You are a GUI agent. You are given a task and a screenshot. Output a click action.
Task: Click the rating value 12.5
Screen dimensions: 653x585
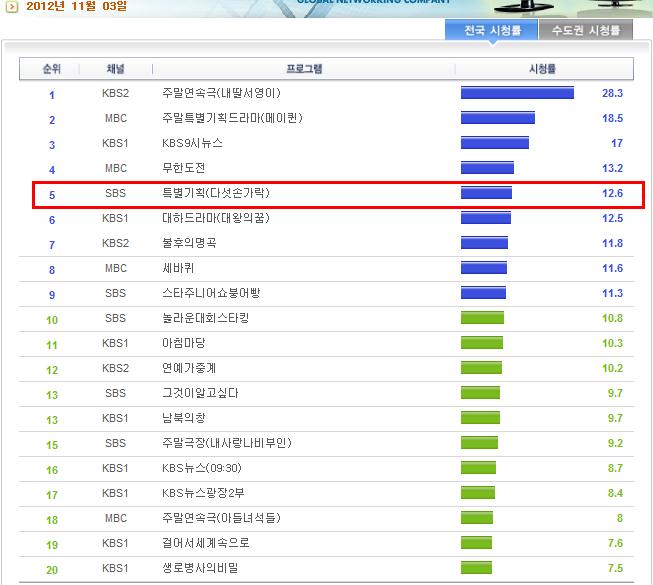tap(612, 218)
